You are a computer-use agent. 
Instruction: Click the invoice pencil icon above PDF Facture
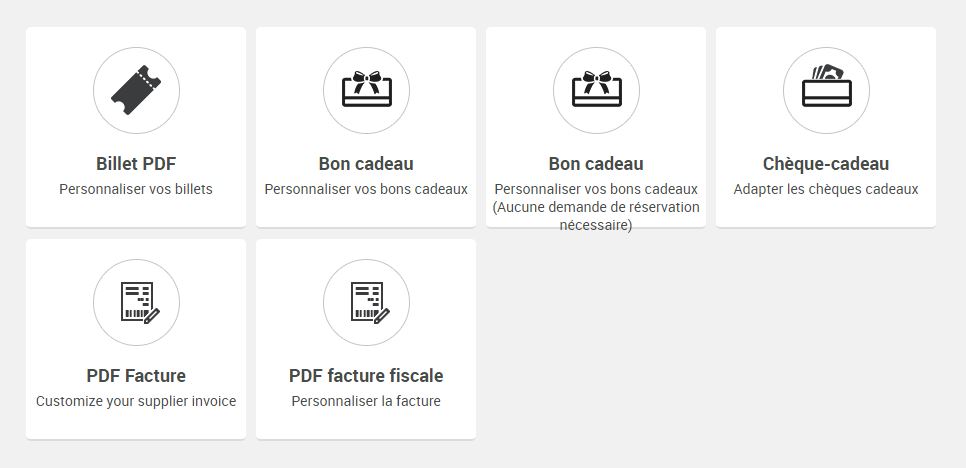click(140, 302)
